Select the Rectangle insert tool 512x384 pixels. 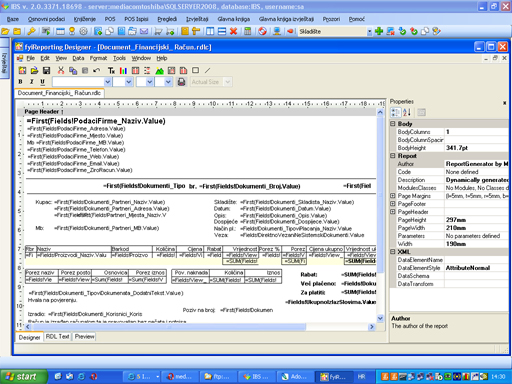[196, 70]
